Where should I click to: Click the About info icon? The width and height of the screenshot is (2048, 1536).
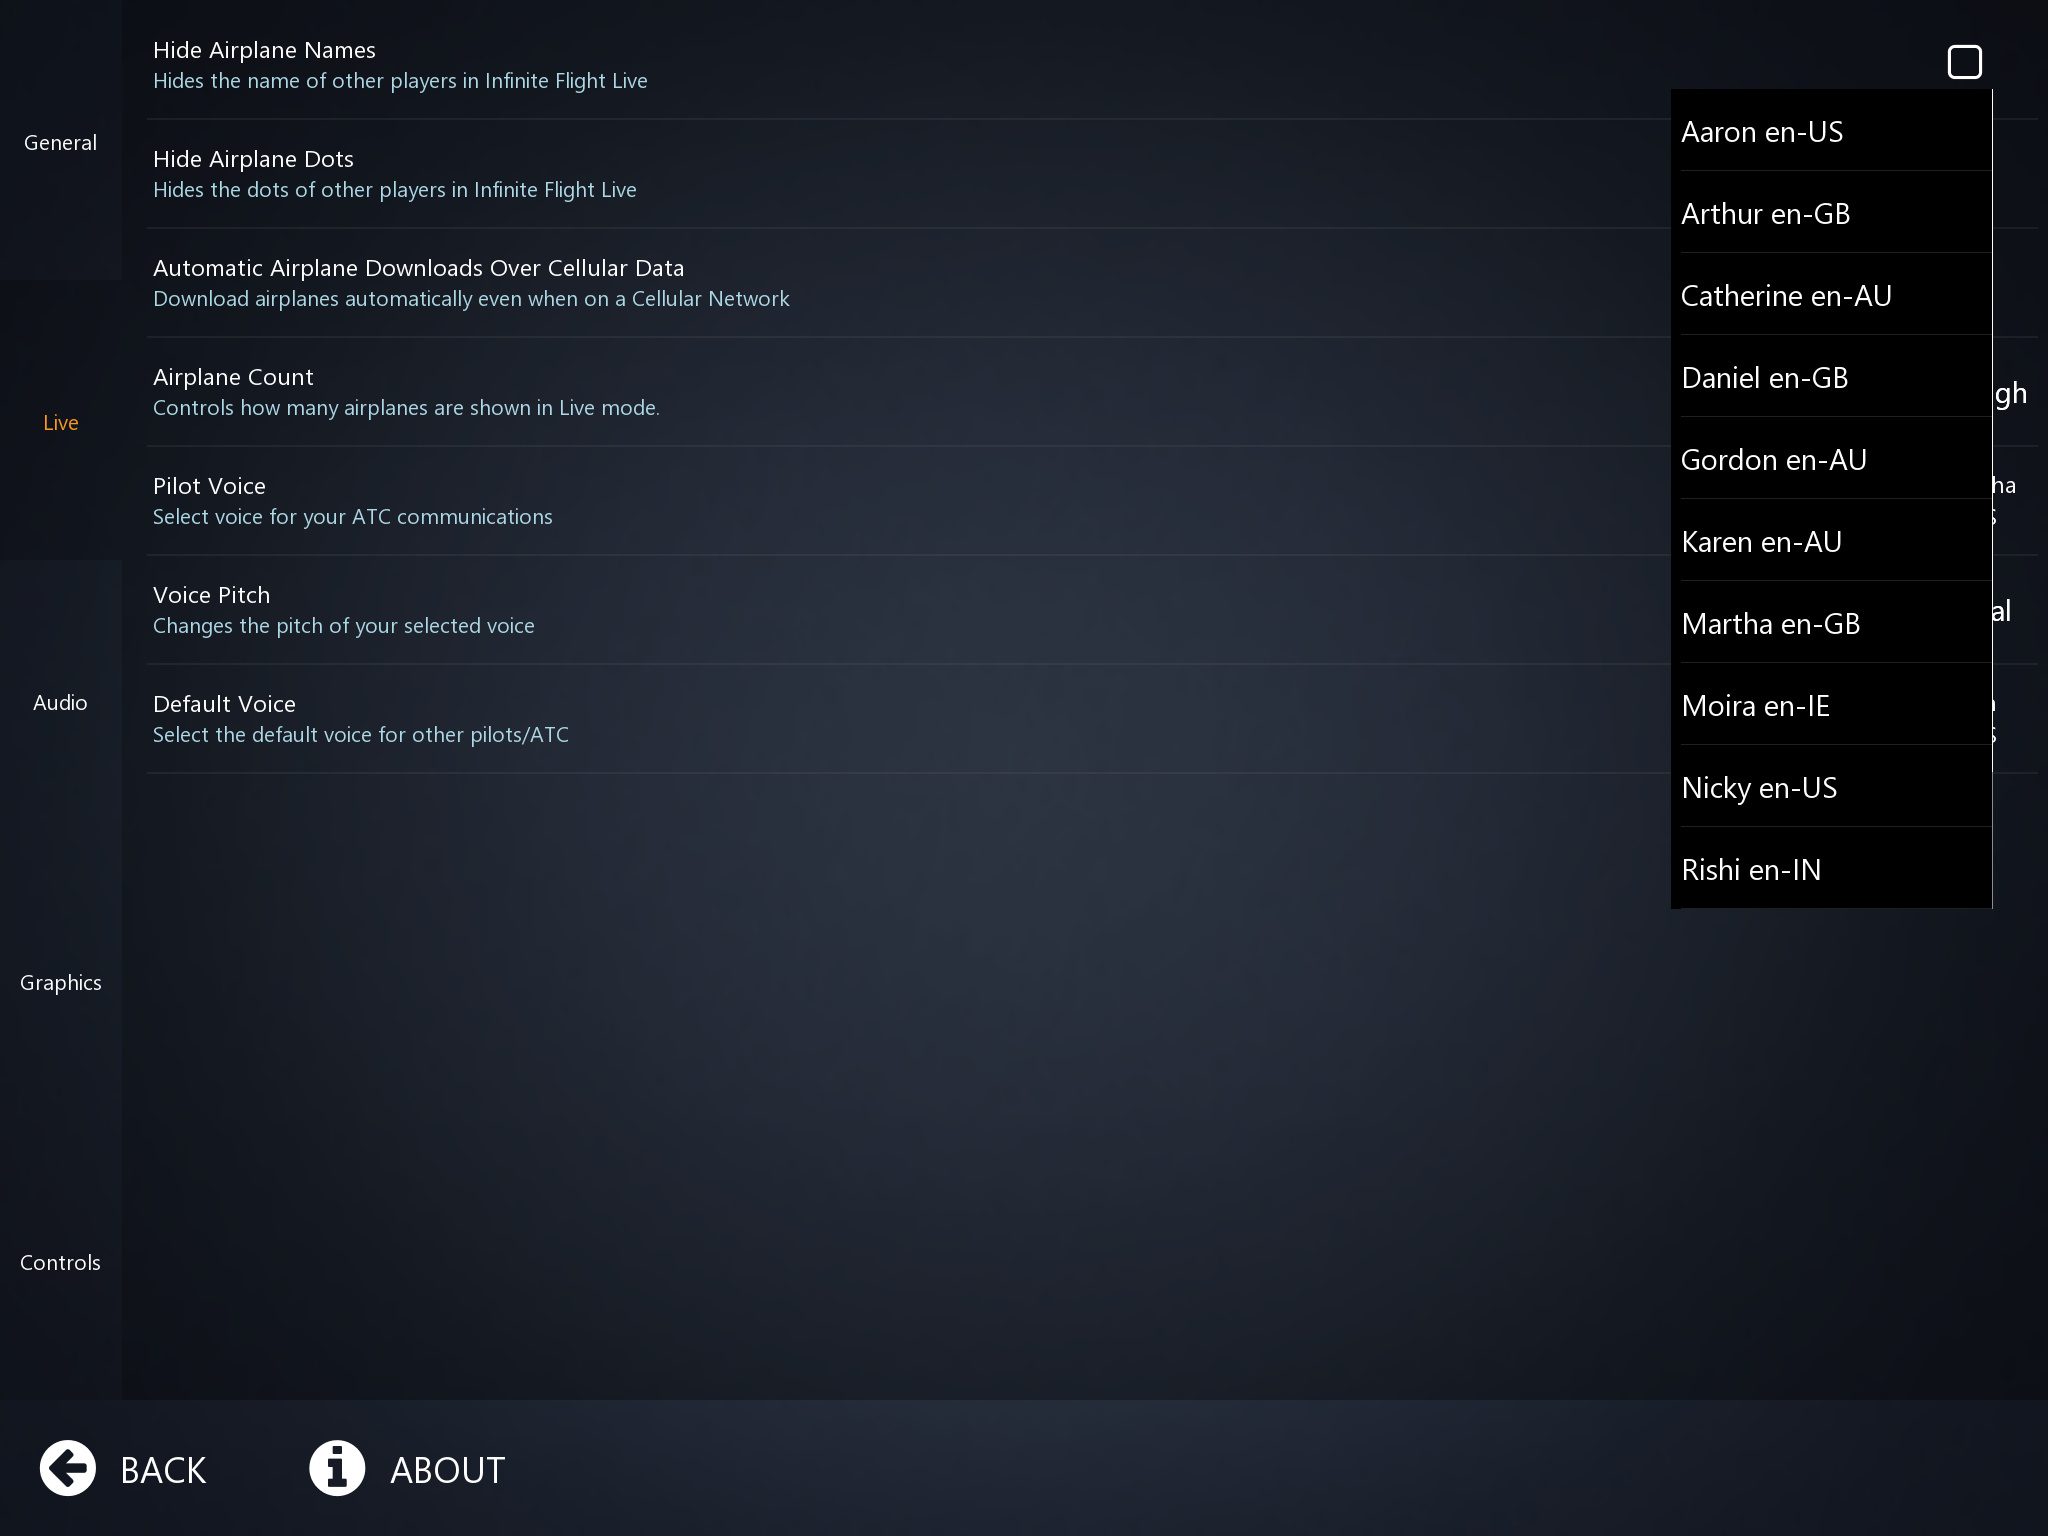(337, 1468)
